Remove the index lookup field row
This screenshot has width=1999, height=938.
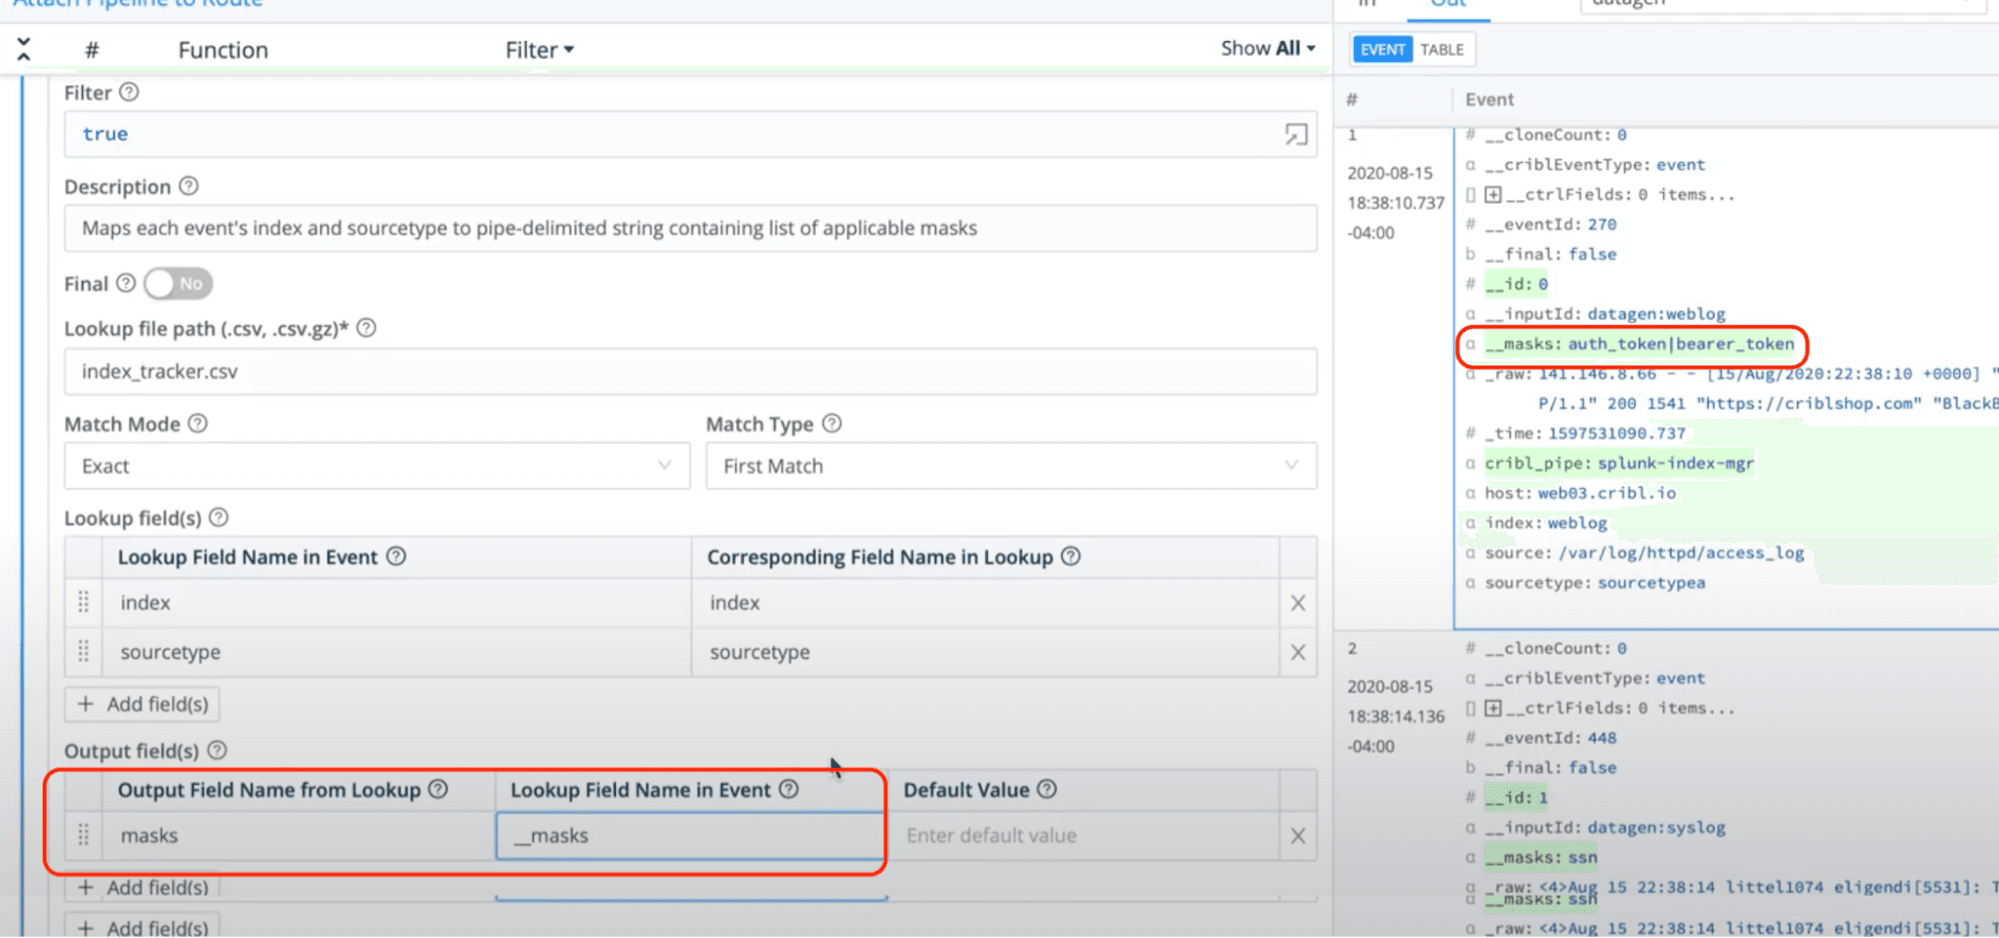pos(1297,603)
